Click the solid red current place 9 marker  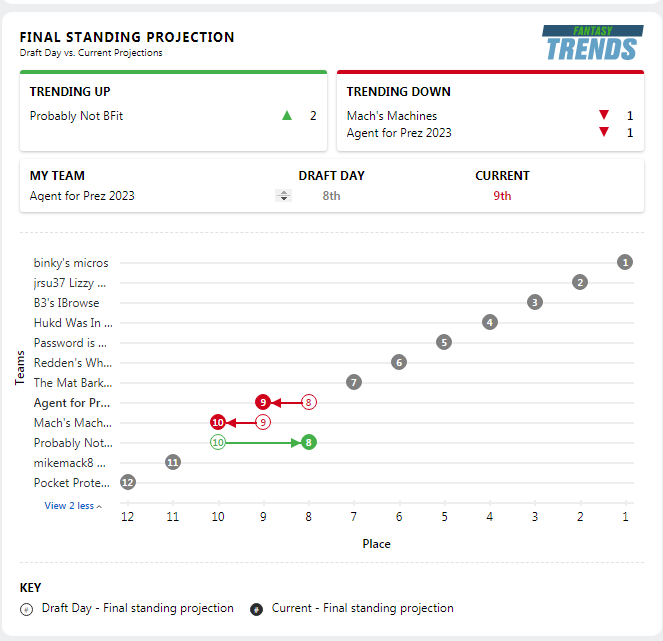tap(263, 402)
